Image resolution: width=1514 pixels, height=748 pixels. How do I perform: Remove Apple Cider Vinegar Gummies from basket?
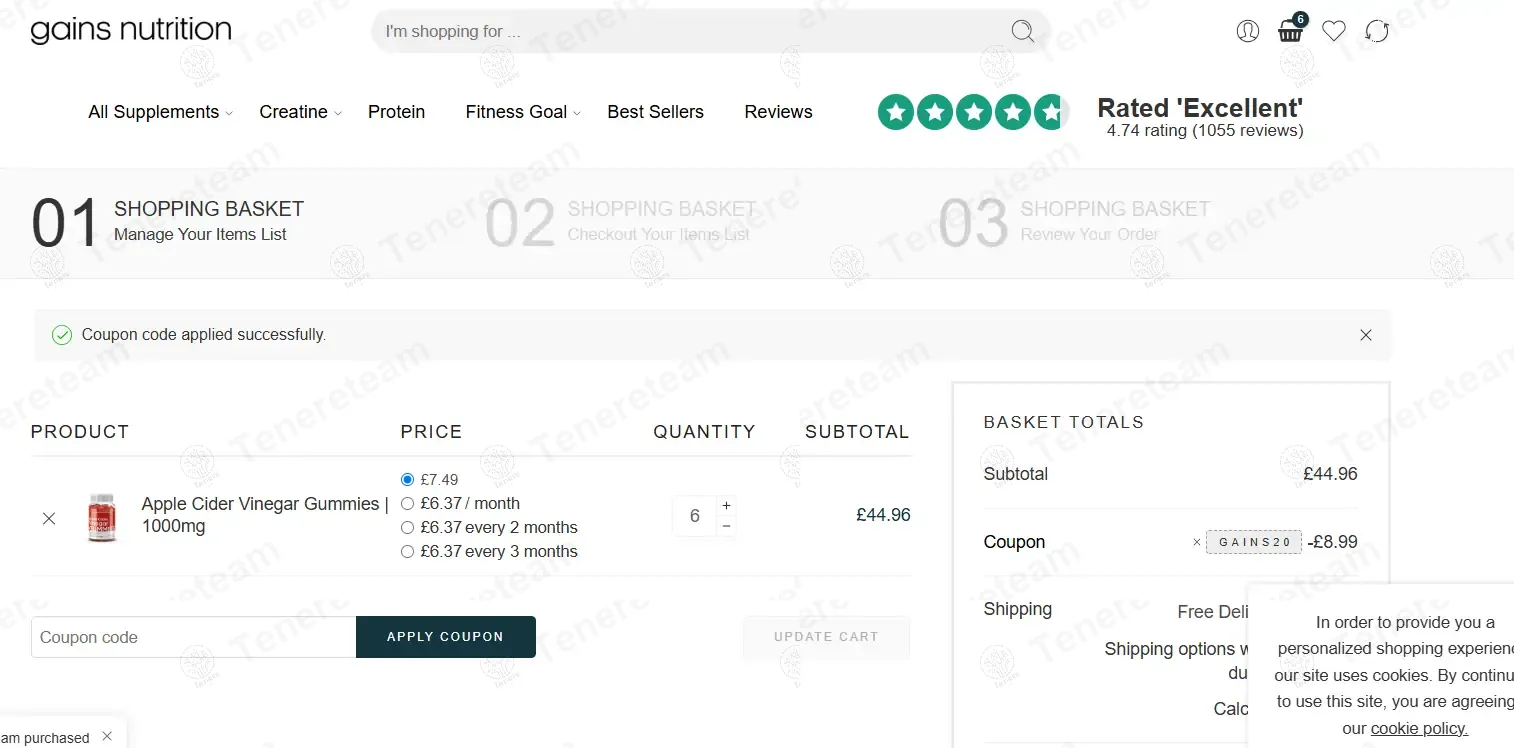pos(49,518)
